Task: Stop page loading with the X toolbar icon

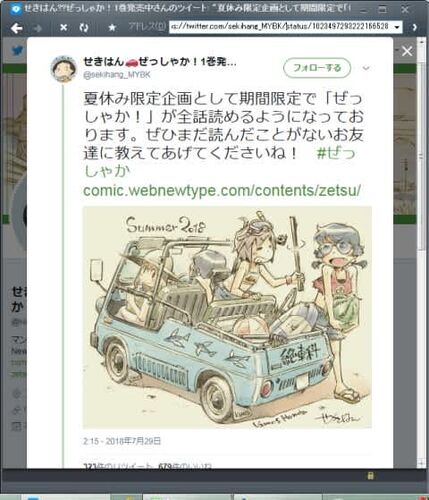Action: click(x=63, y=28)
